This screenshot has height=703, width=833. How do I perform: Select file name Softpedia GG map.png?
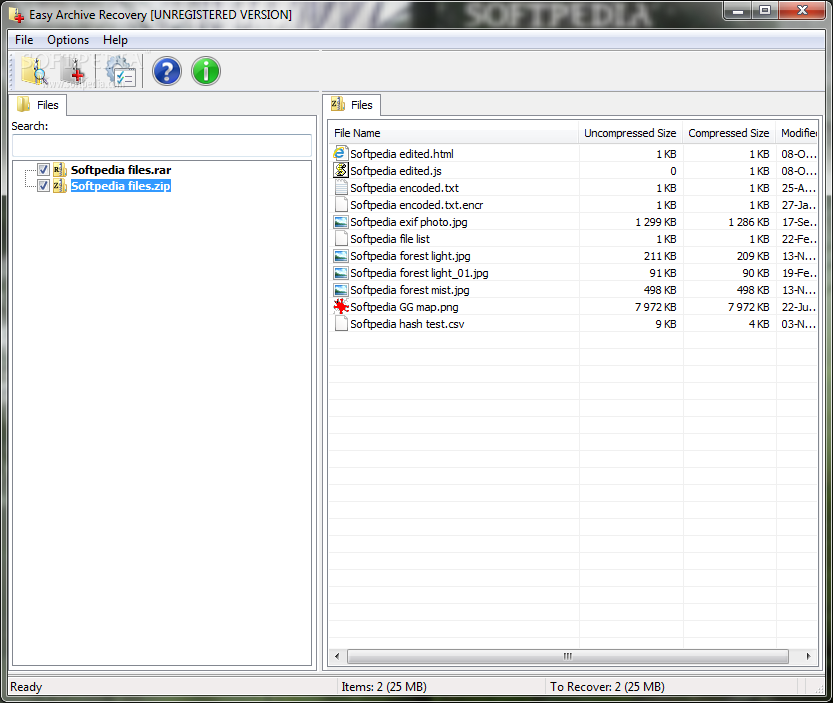[404, 307]
